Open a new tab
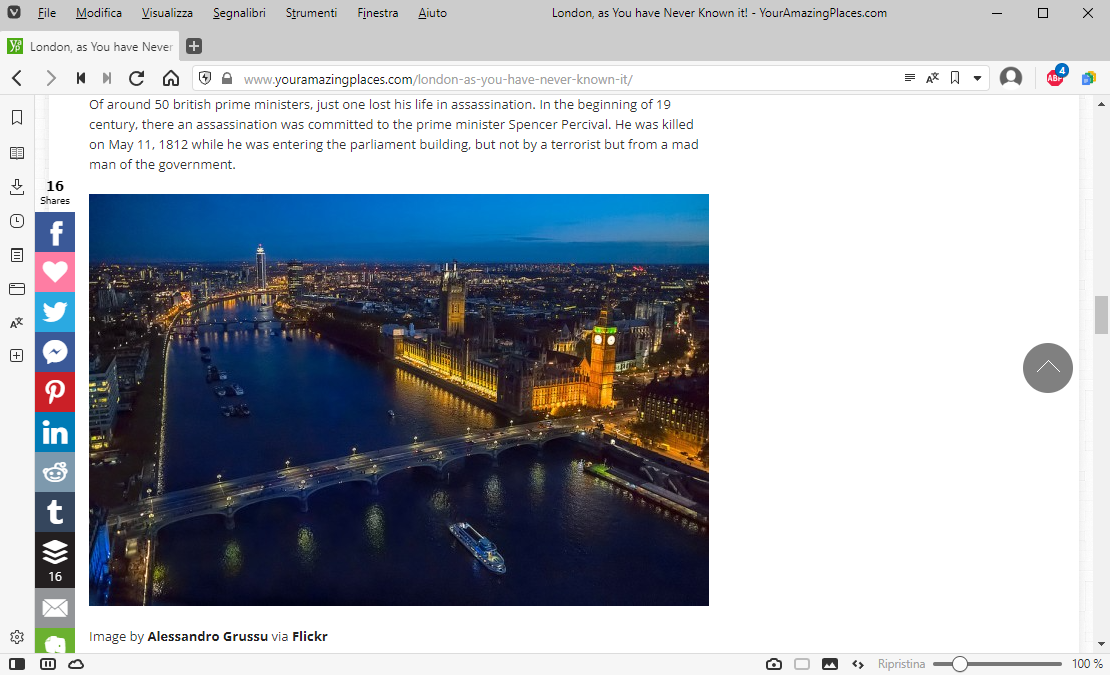This screenshot has width=1110, height=675. point(194,46)
